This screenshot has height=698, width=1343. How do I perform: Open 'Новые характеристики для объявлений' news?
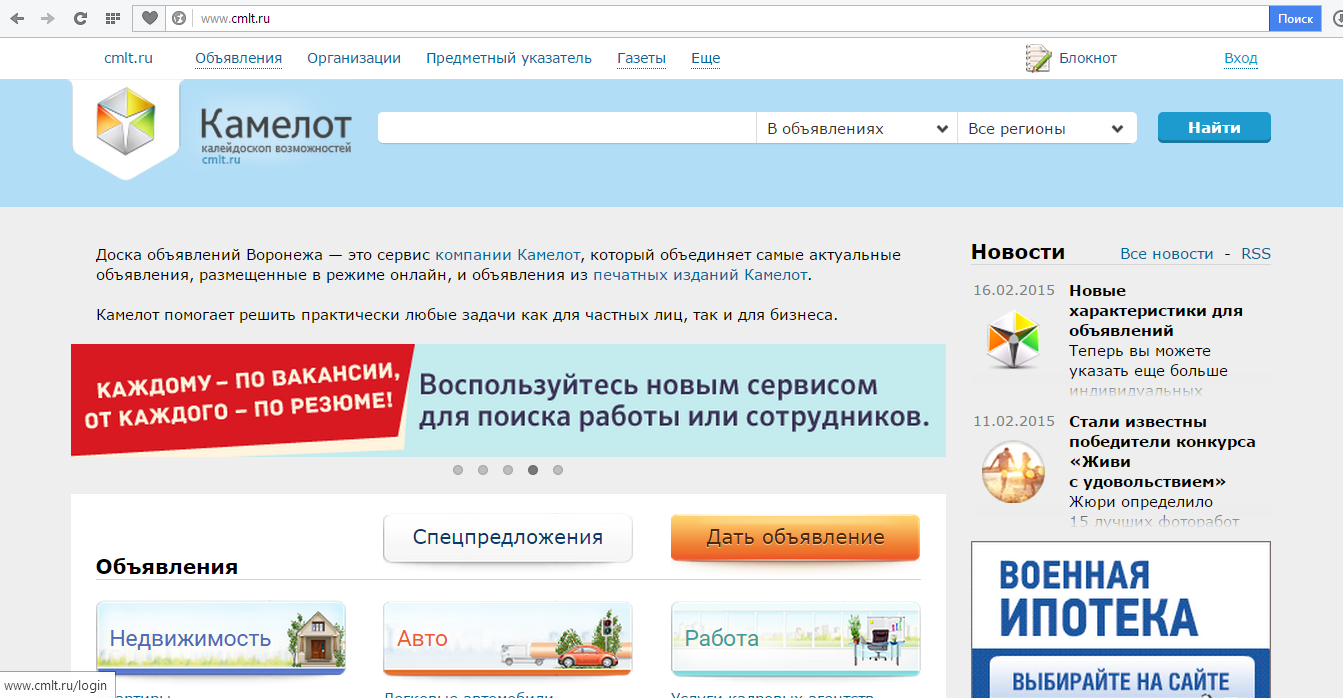(1156, 311)
